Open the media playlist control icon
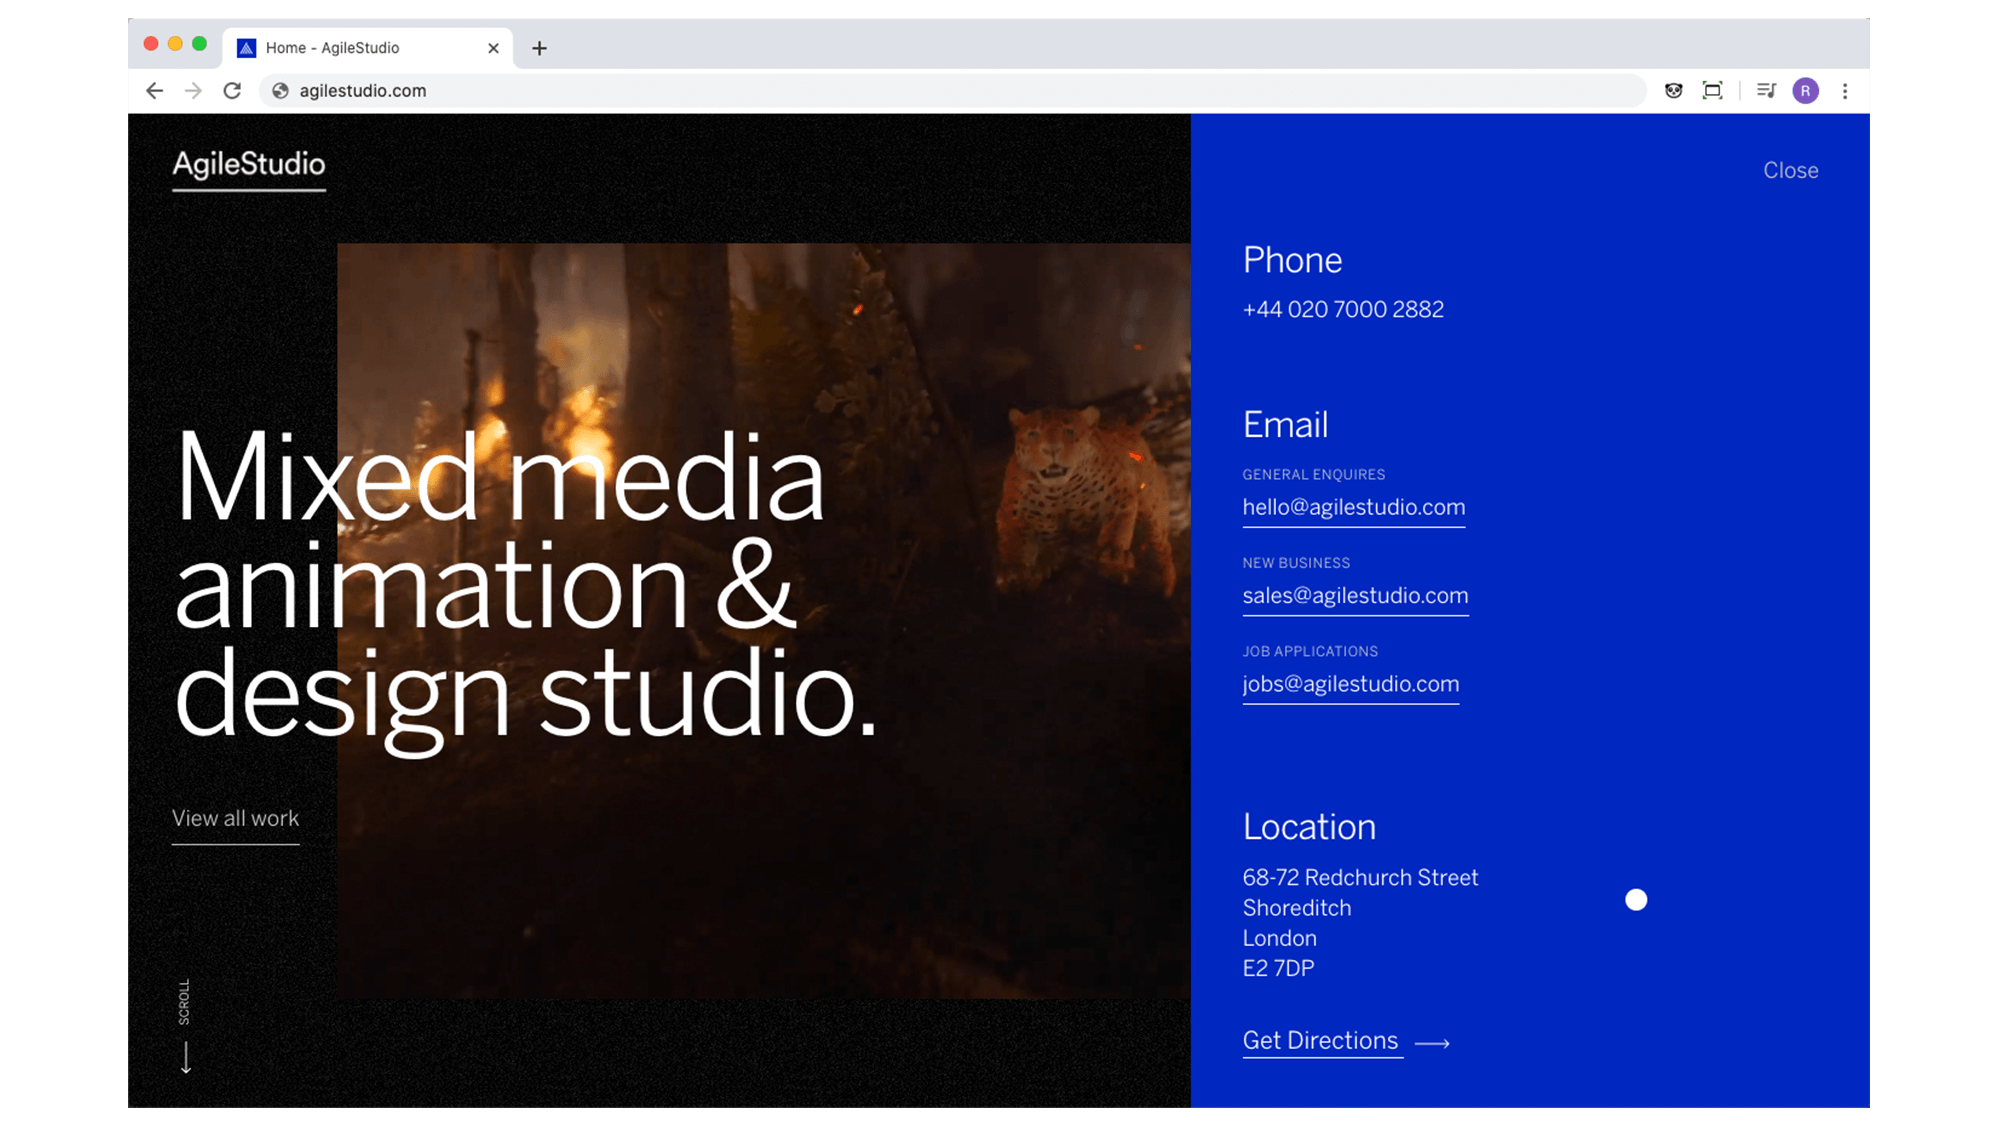 (1766, 91)
